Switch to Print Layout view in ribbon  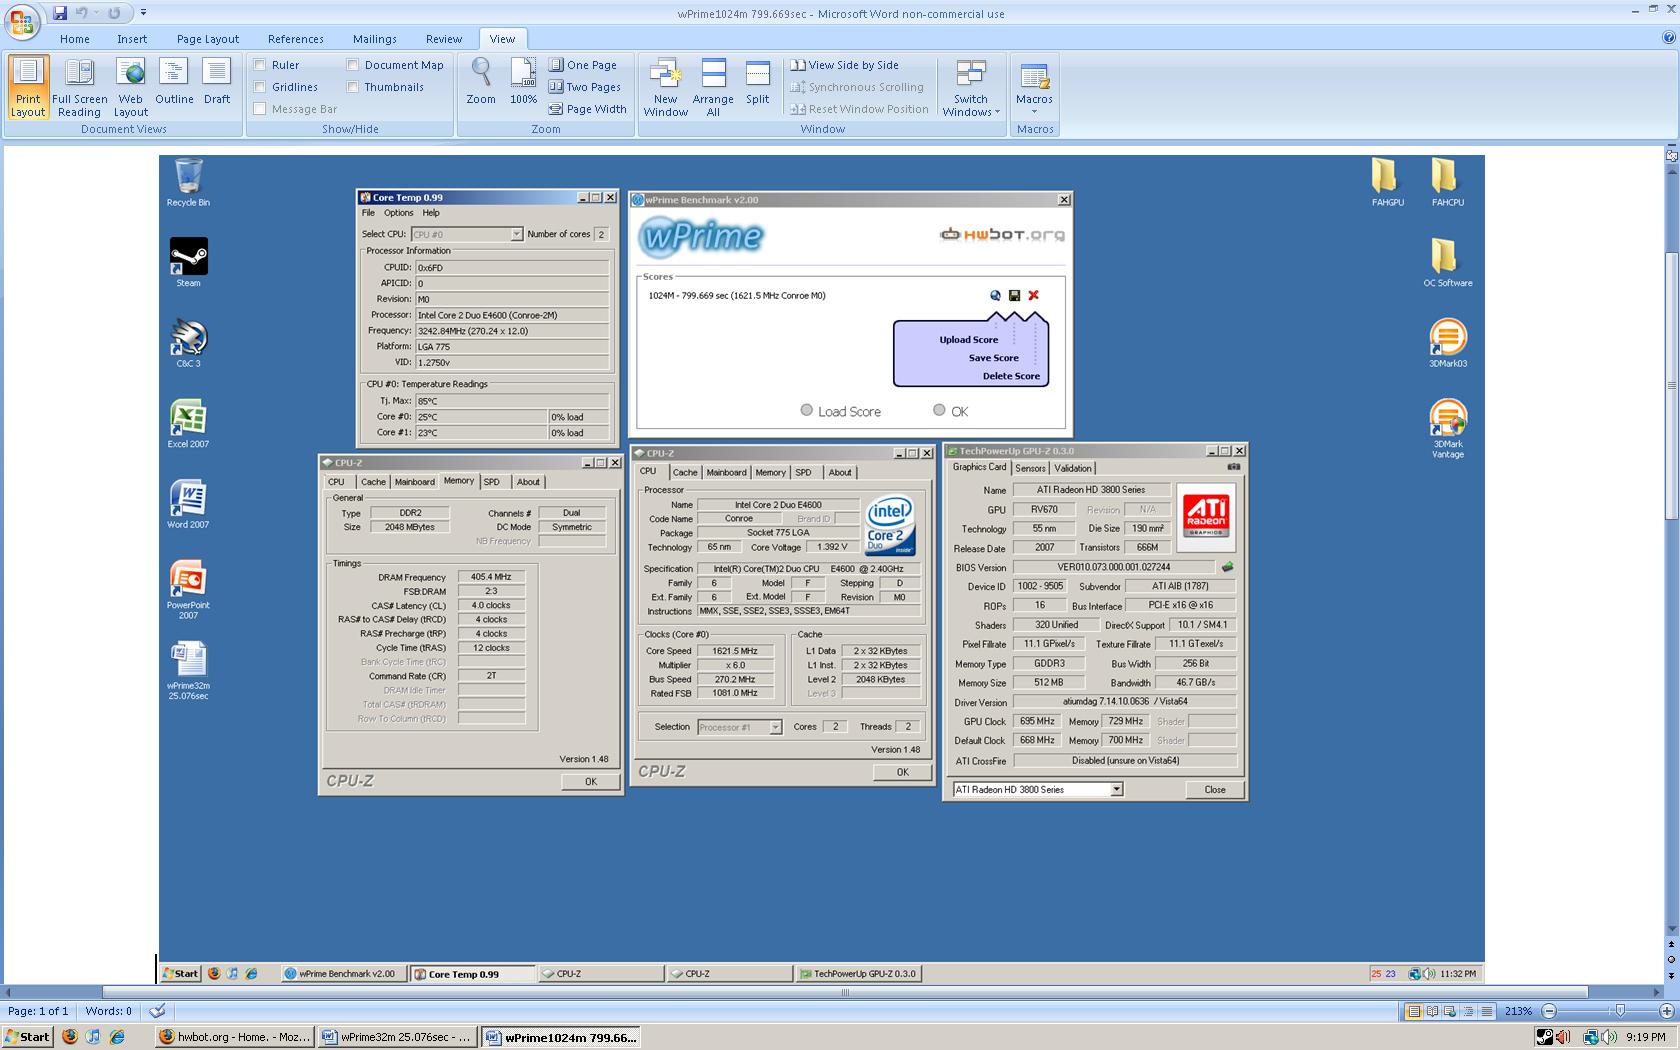[x=27, y=87]
